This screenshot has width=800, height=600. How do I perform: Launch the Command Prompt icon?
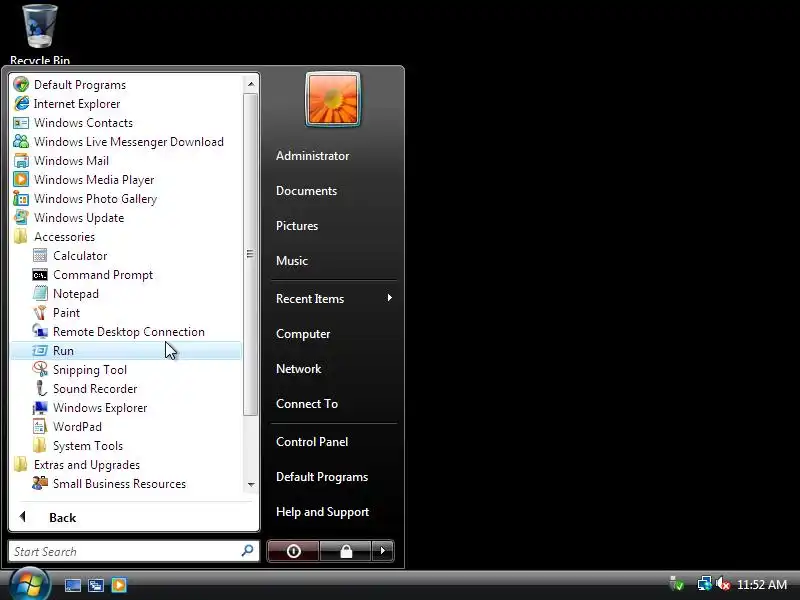pyautogui.click(x=40, y=275)
